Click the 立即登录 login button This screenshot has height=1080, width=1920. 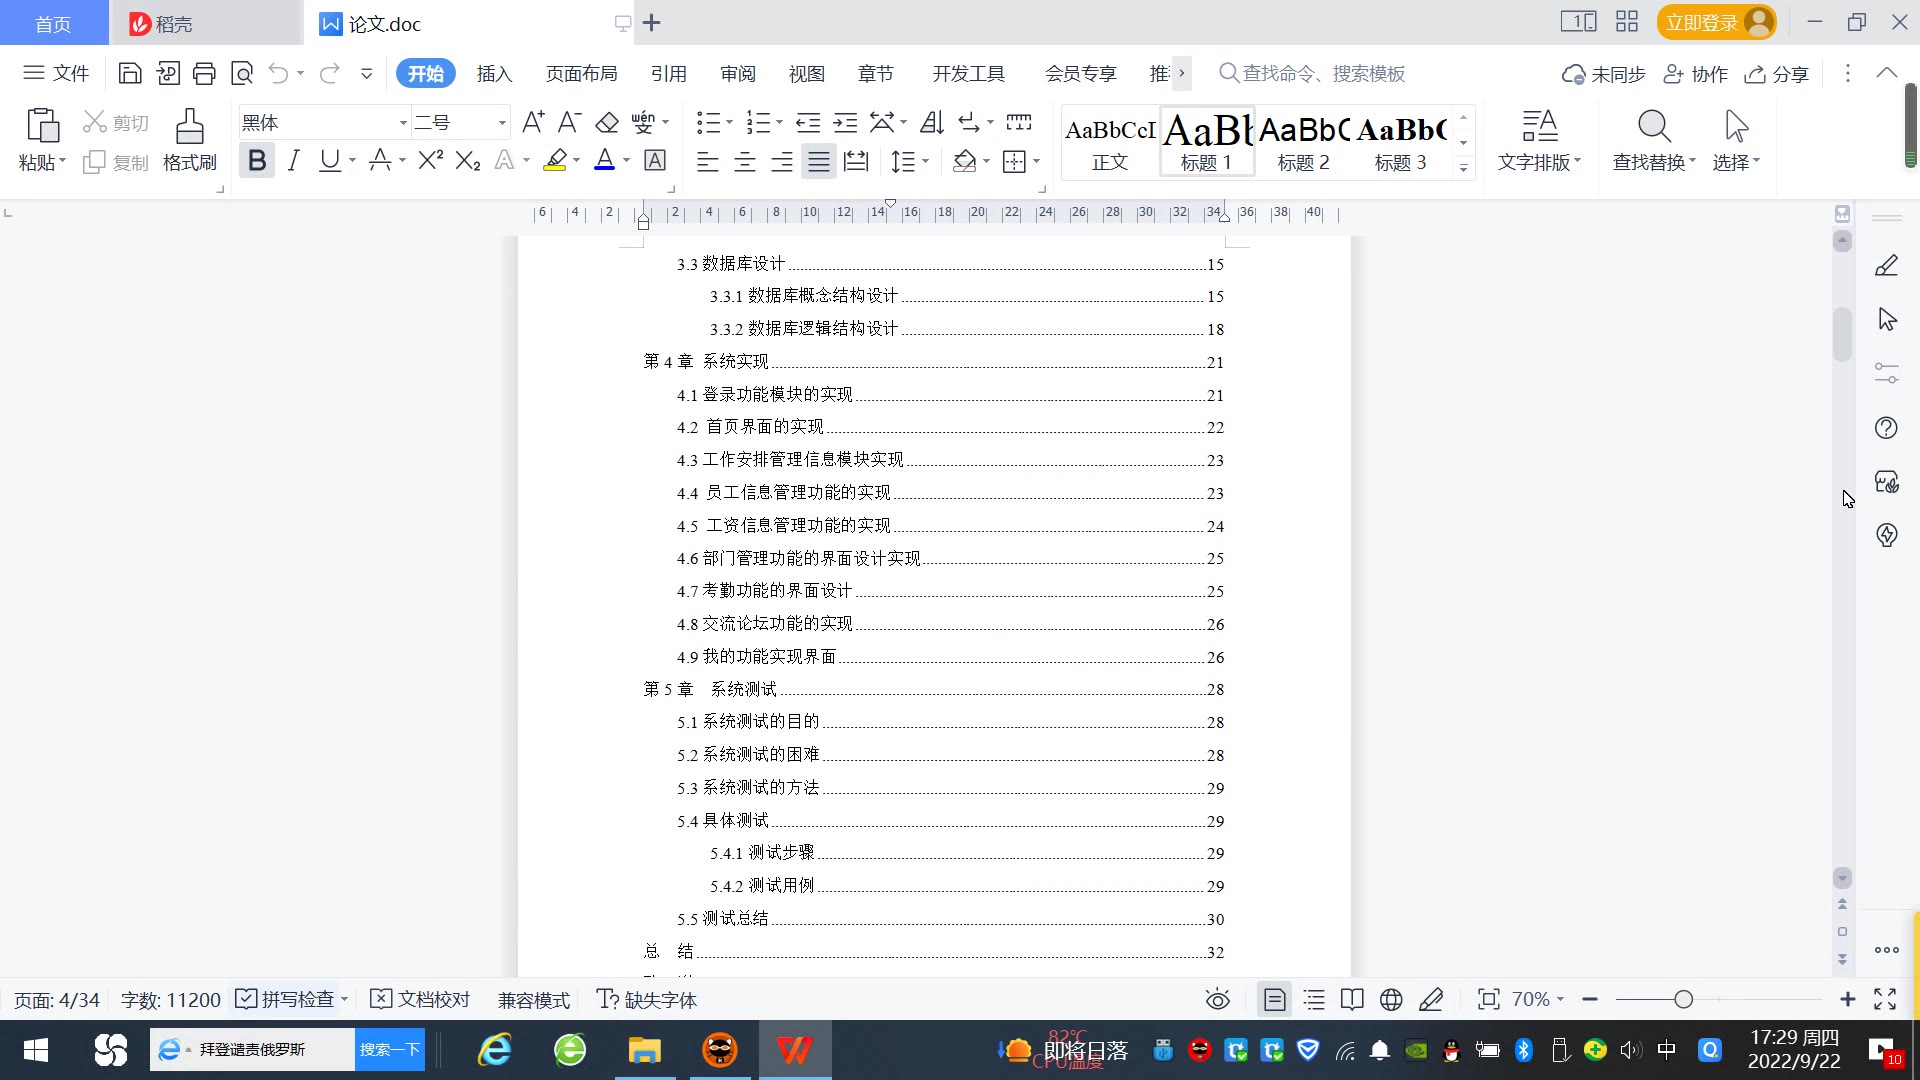pos(1701,22)
